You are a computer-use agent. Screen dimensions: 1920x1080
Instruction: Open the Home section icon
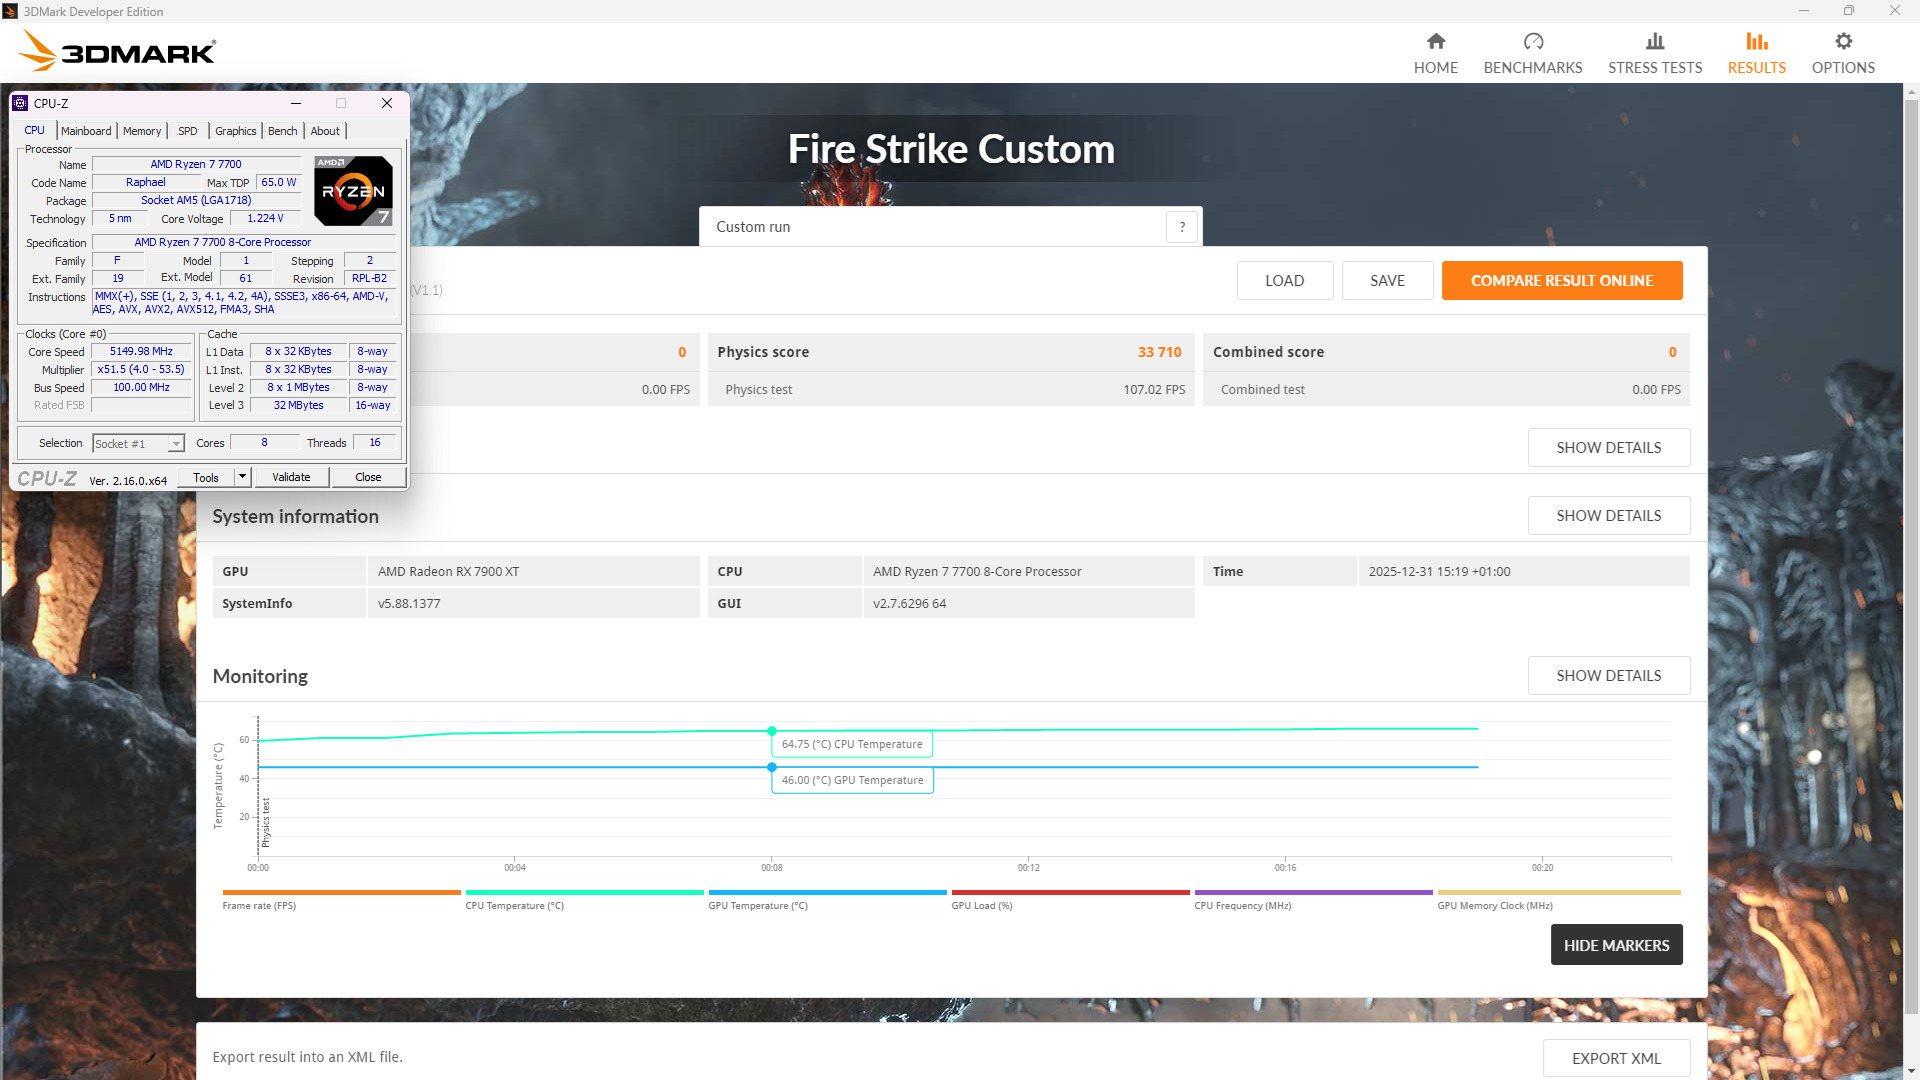1435,42
